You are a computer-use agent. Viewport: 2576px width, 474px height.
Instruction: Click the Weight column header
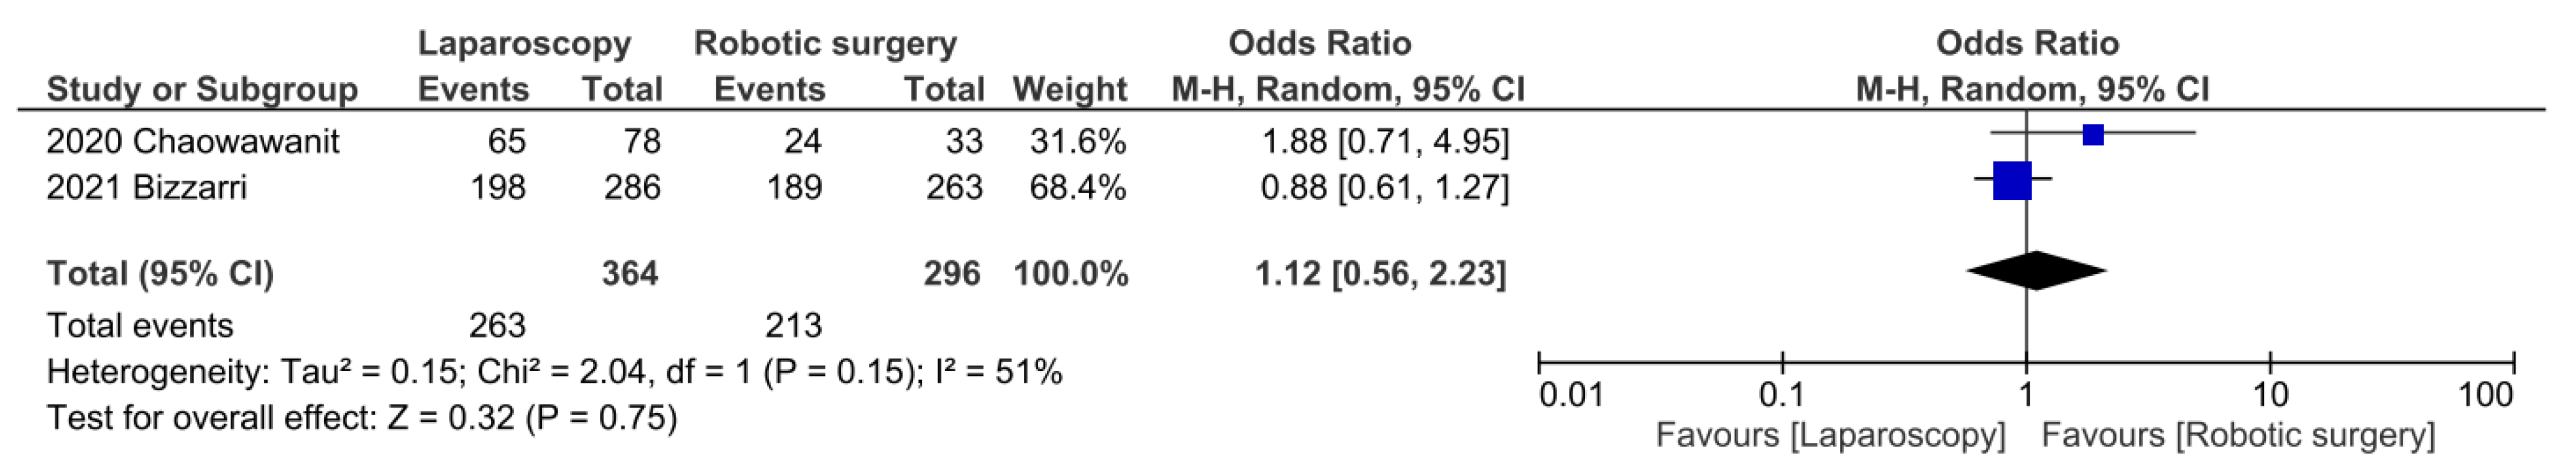tap(1069, 89)
